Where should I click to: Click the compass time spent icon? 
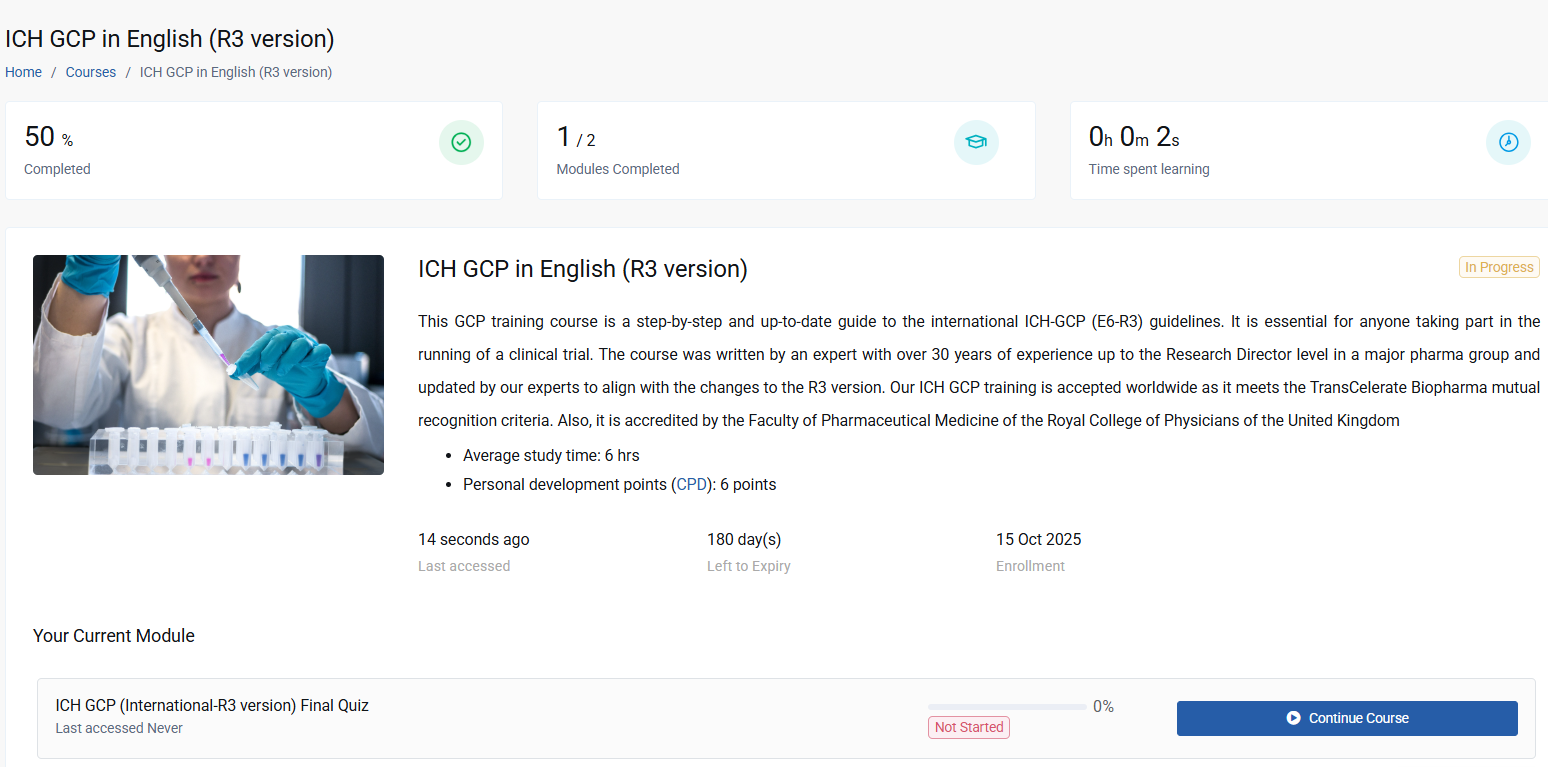click(x=1508, y=143)
